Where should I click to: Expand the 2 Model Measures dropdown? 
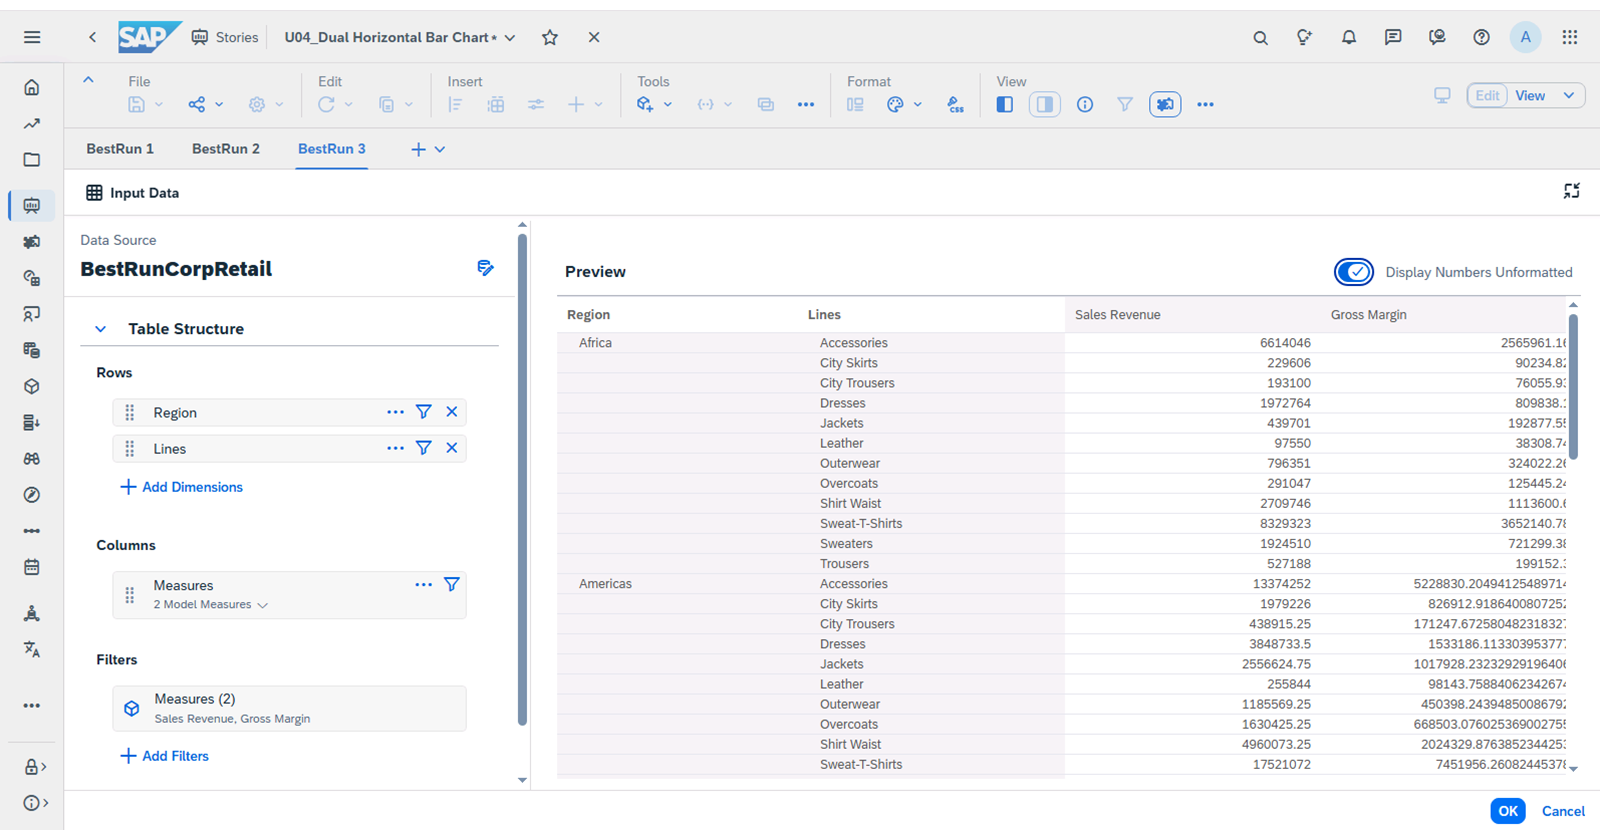(x=263, y=605)
